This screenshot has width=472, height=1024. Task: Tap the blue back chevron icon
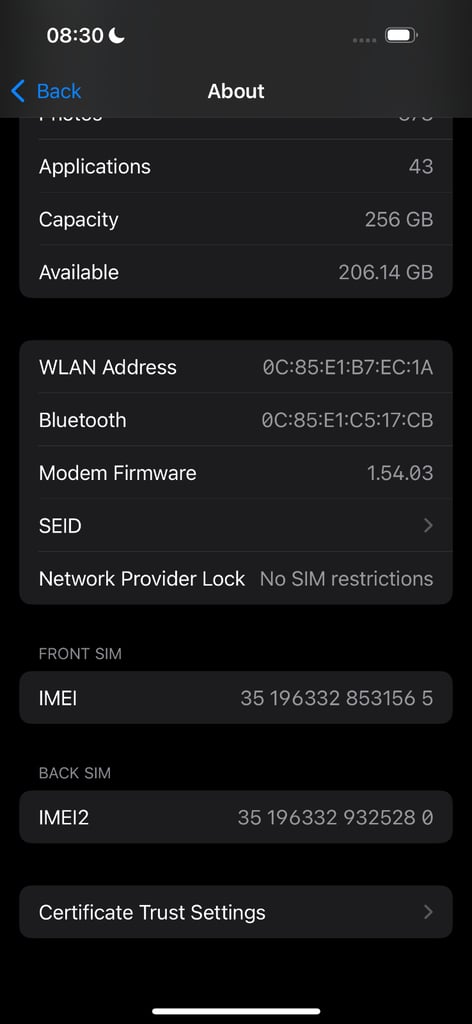coord(18,91)
